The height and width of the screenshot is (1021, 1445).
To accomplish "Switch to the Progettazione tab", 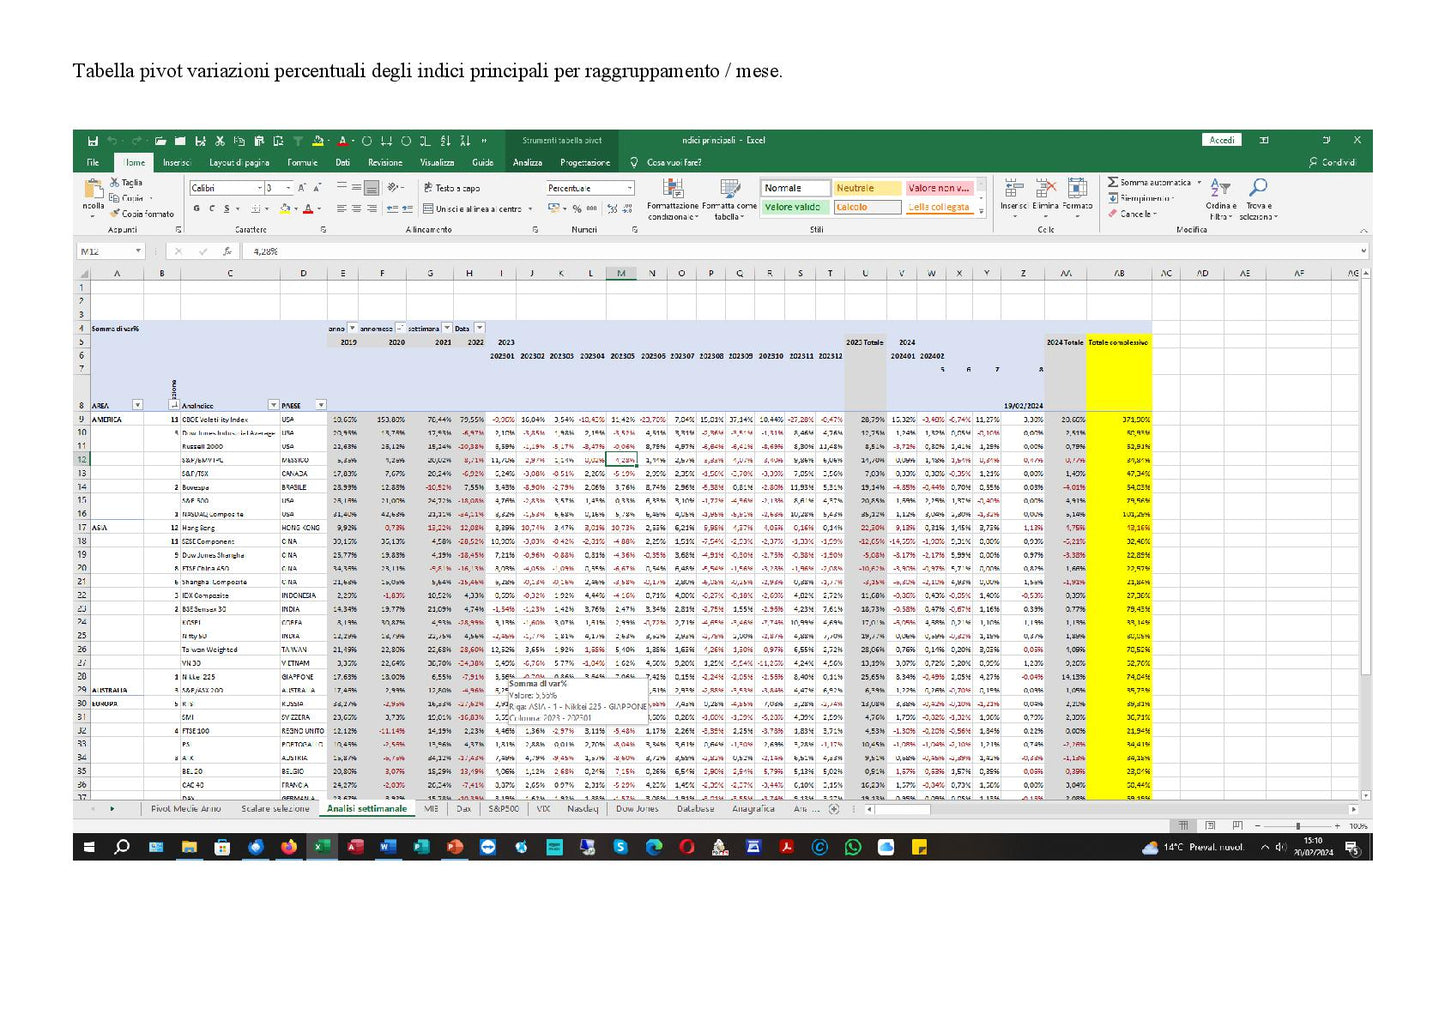I will click(x=585, y=162).
